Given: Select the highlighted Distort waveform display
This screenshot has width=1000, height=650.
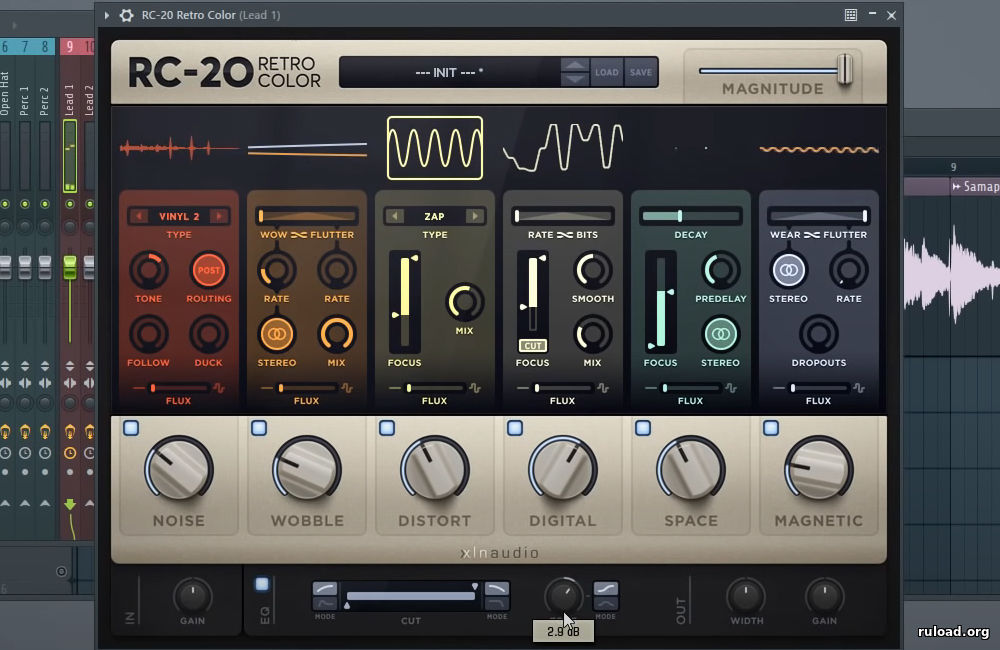Looking at the screenshot, I should tap(435, 148).
